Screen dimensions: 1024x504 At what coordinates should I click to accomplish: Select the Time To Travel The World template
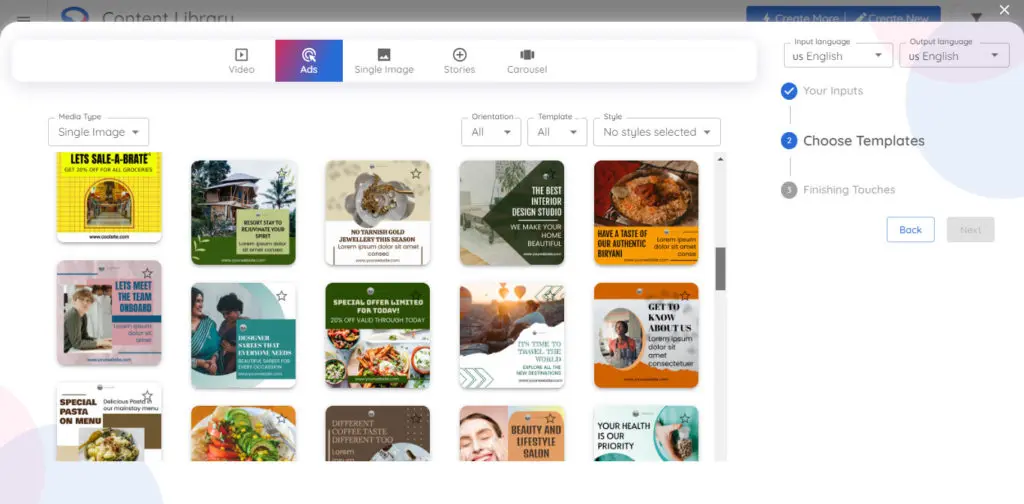tap(512, 336)
